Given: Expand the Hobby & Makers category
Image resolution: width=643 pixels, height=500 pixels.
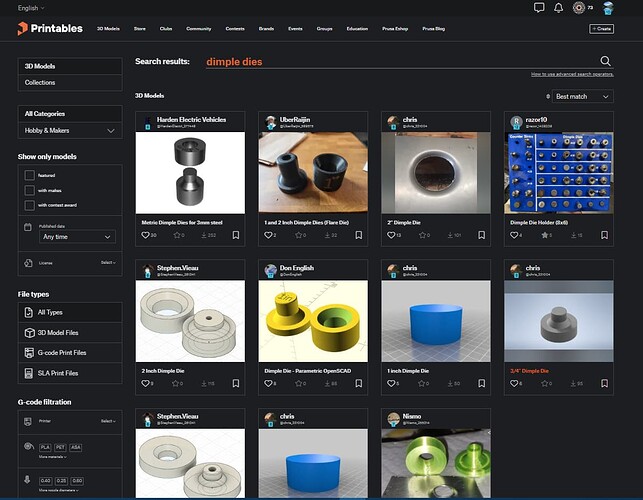Looking at the screenshot, I should [x=70, y=130].
